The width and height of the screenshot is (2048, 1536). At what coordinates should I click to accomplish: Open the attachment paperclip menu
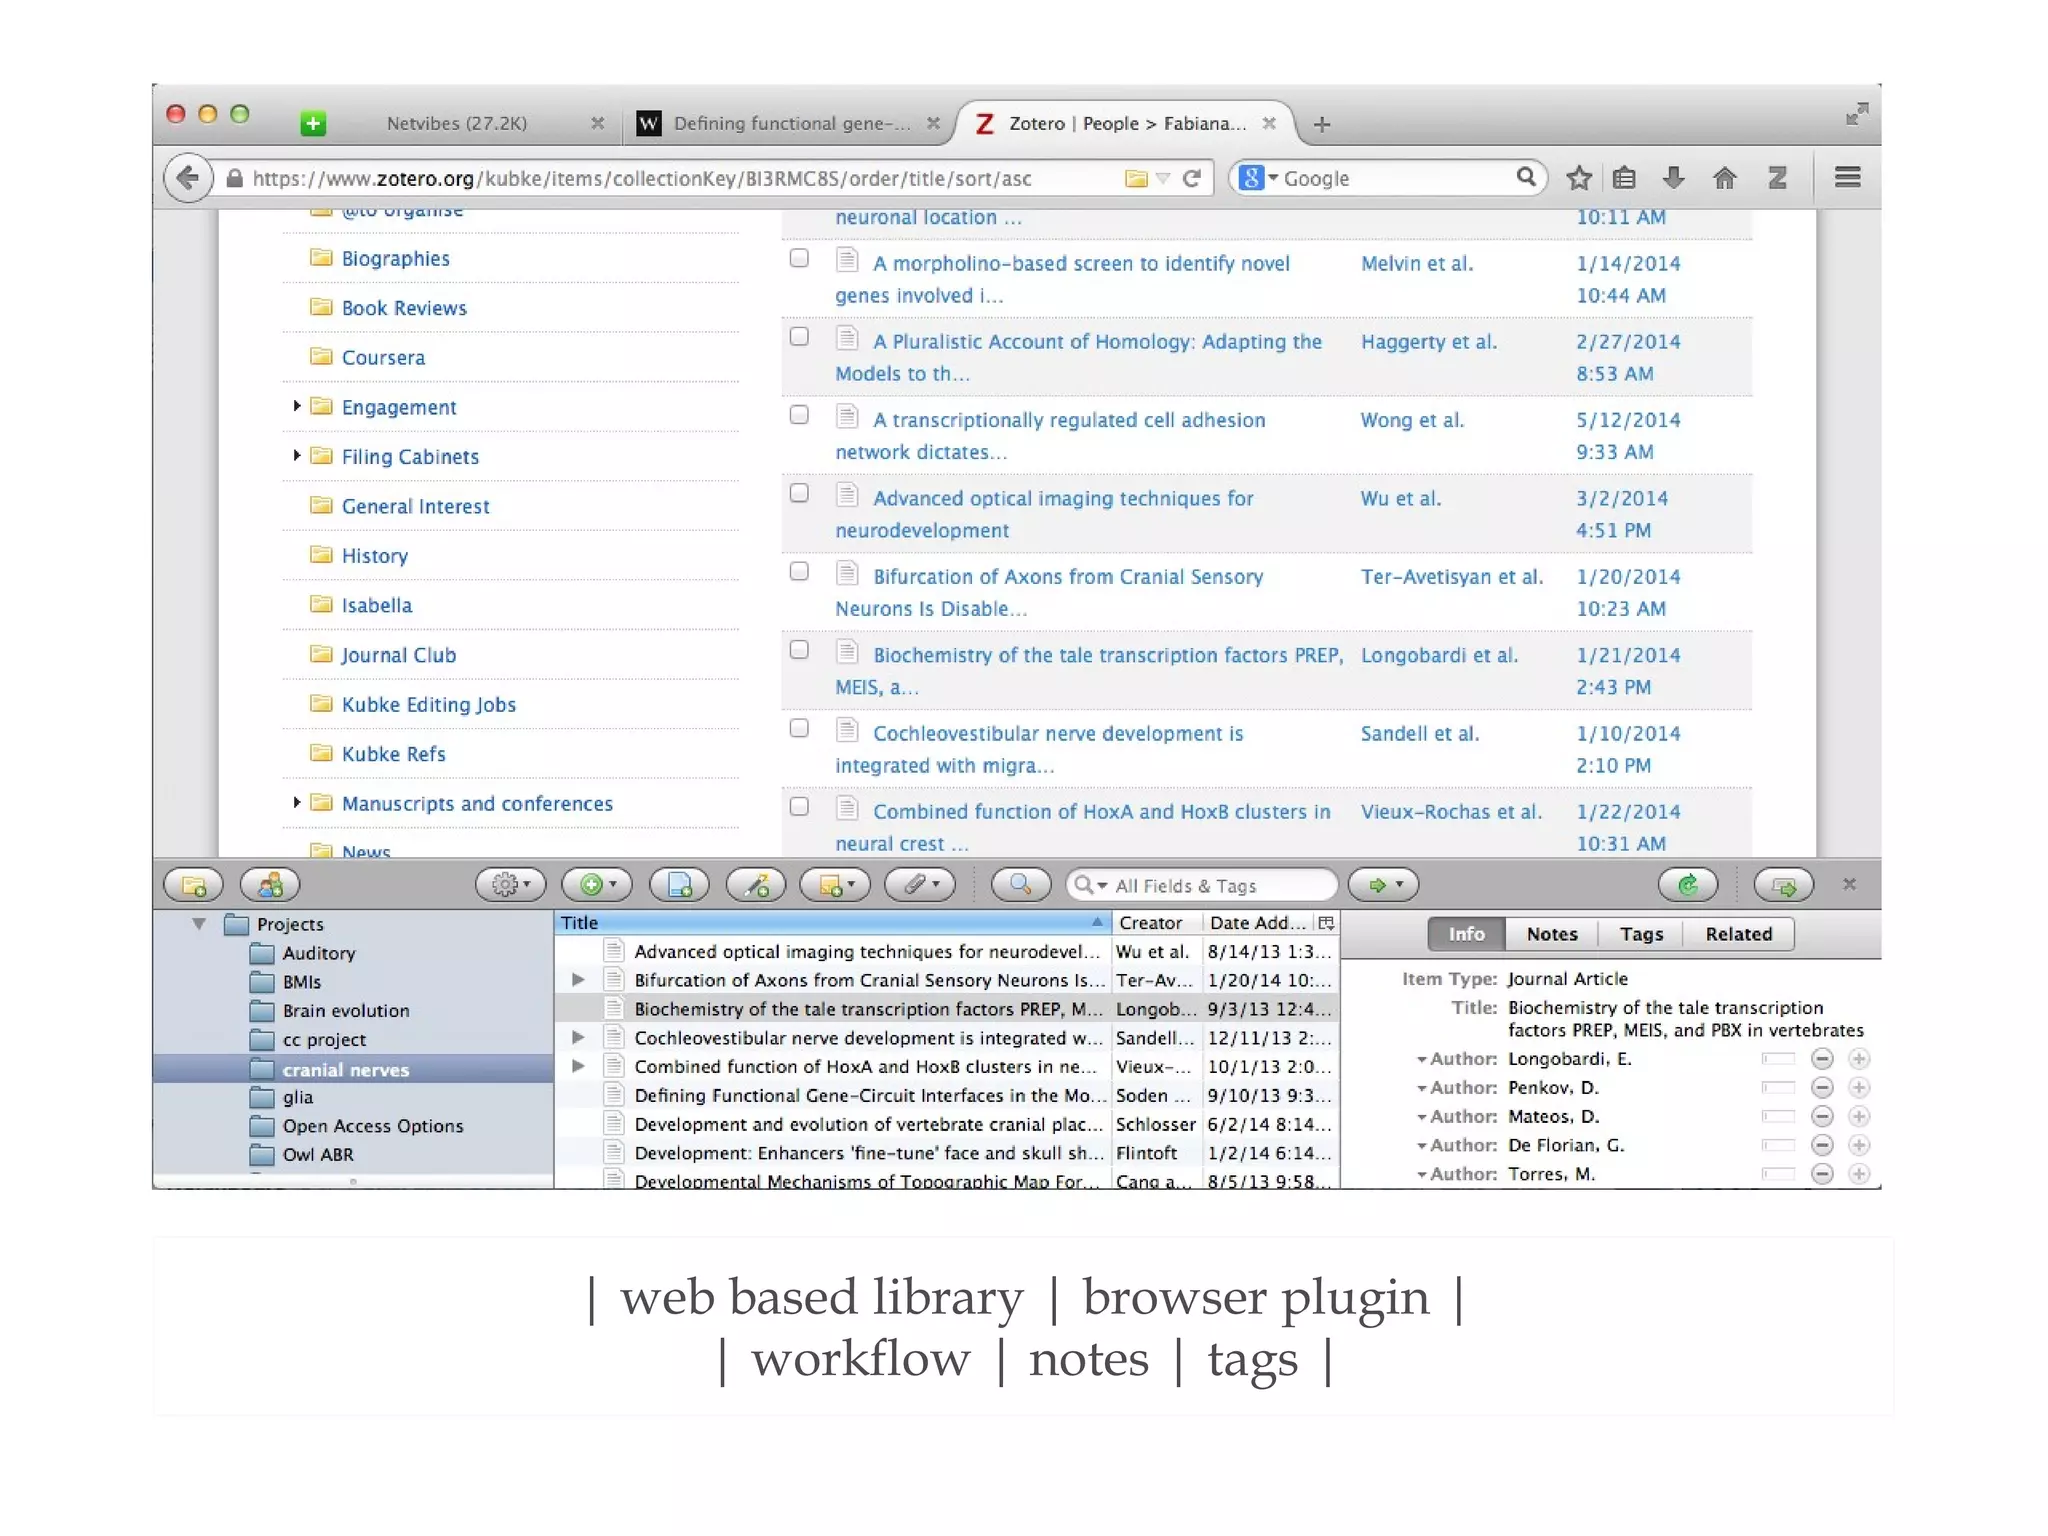click(x=921, y=885)
